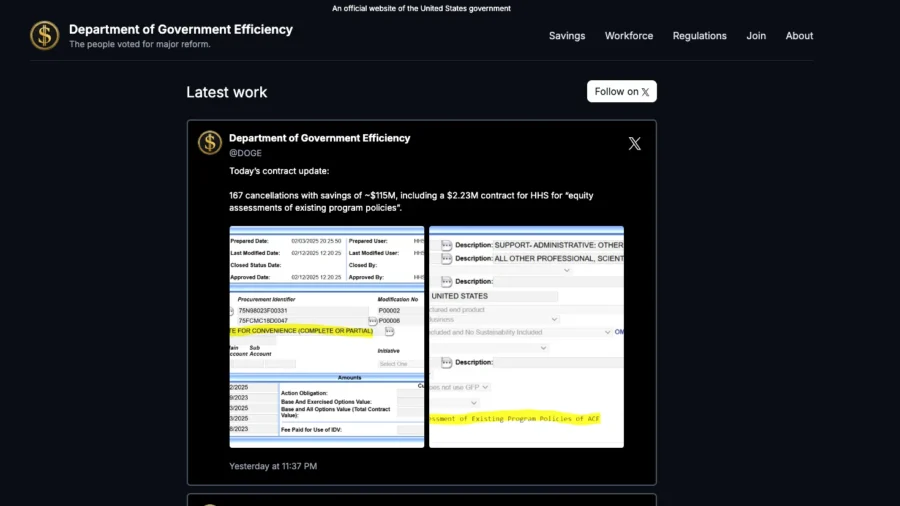Open the right contract description screenshot
The image size is (900, 506).
[x=526, y=337]
